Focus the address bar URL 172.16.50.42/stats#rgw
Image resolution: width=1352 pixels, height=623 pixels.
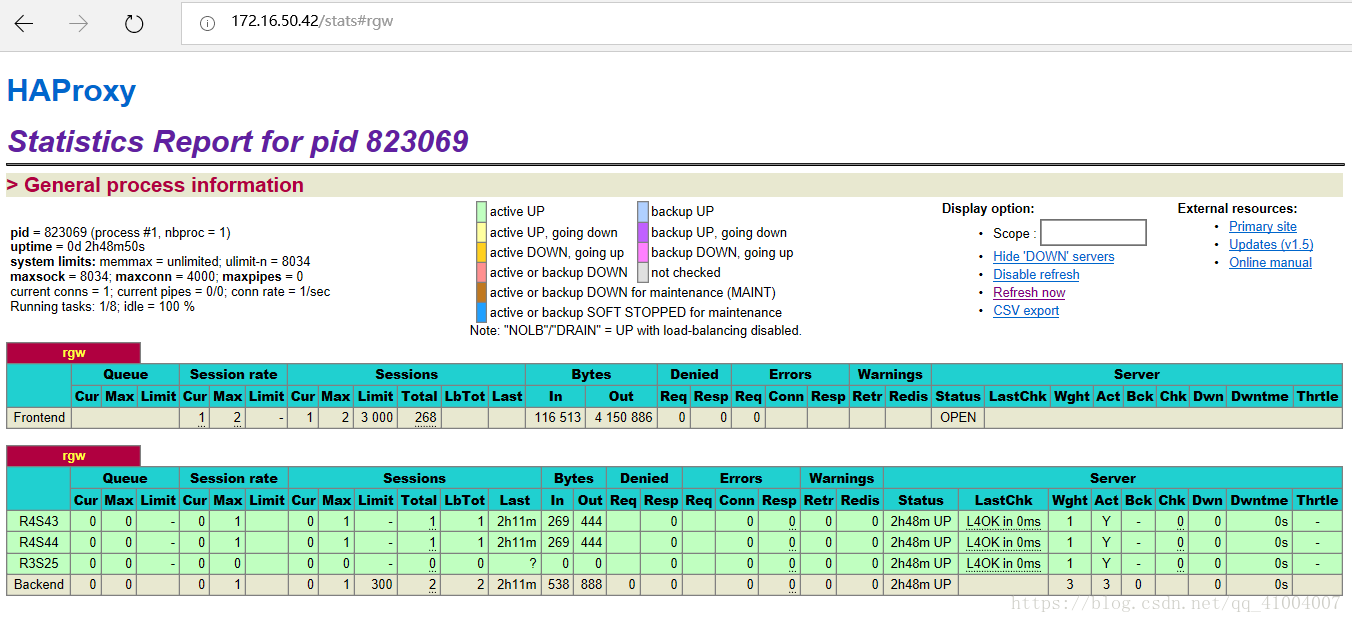tap(312, 21)
